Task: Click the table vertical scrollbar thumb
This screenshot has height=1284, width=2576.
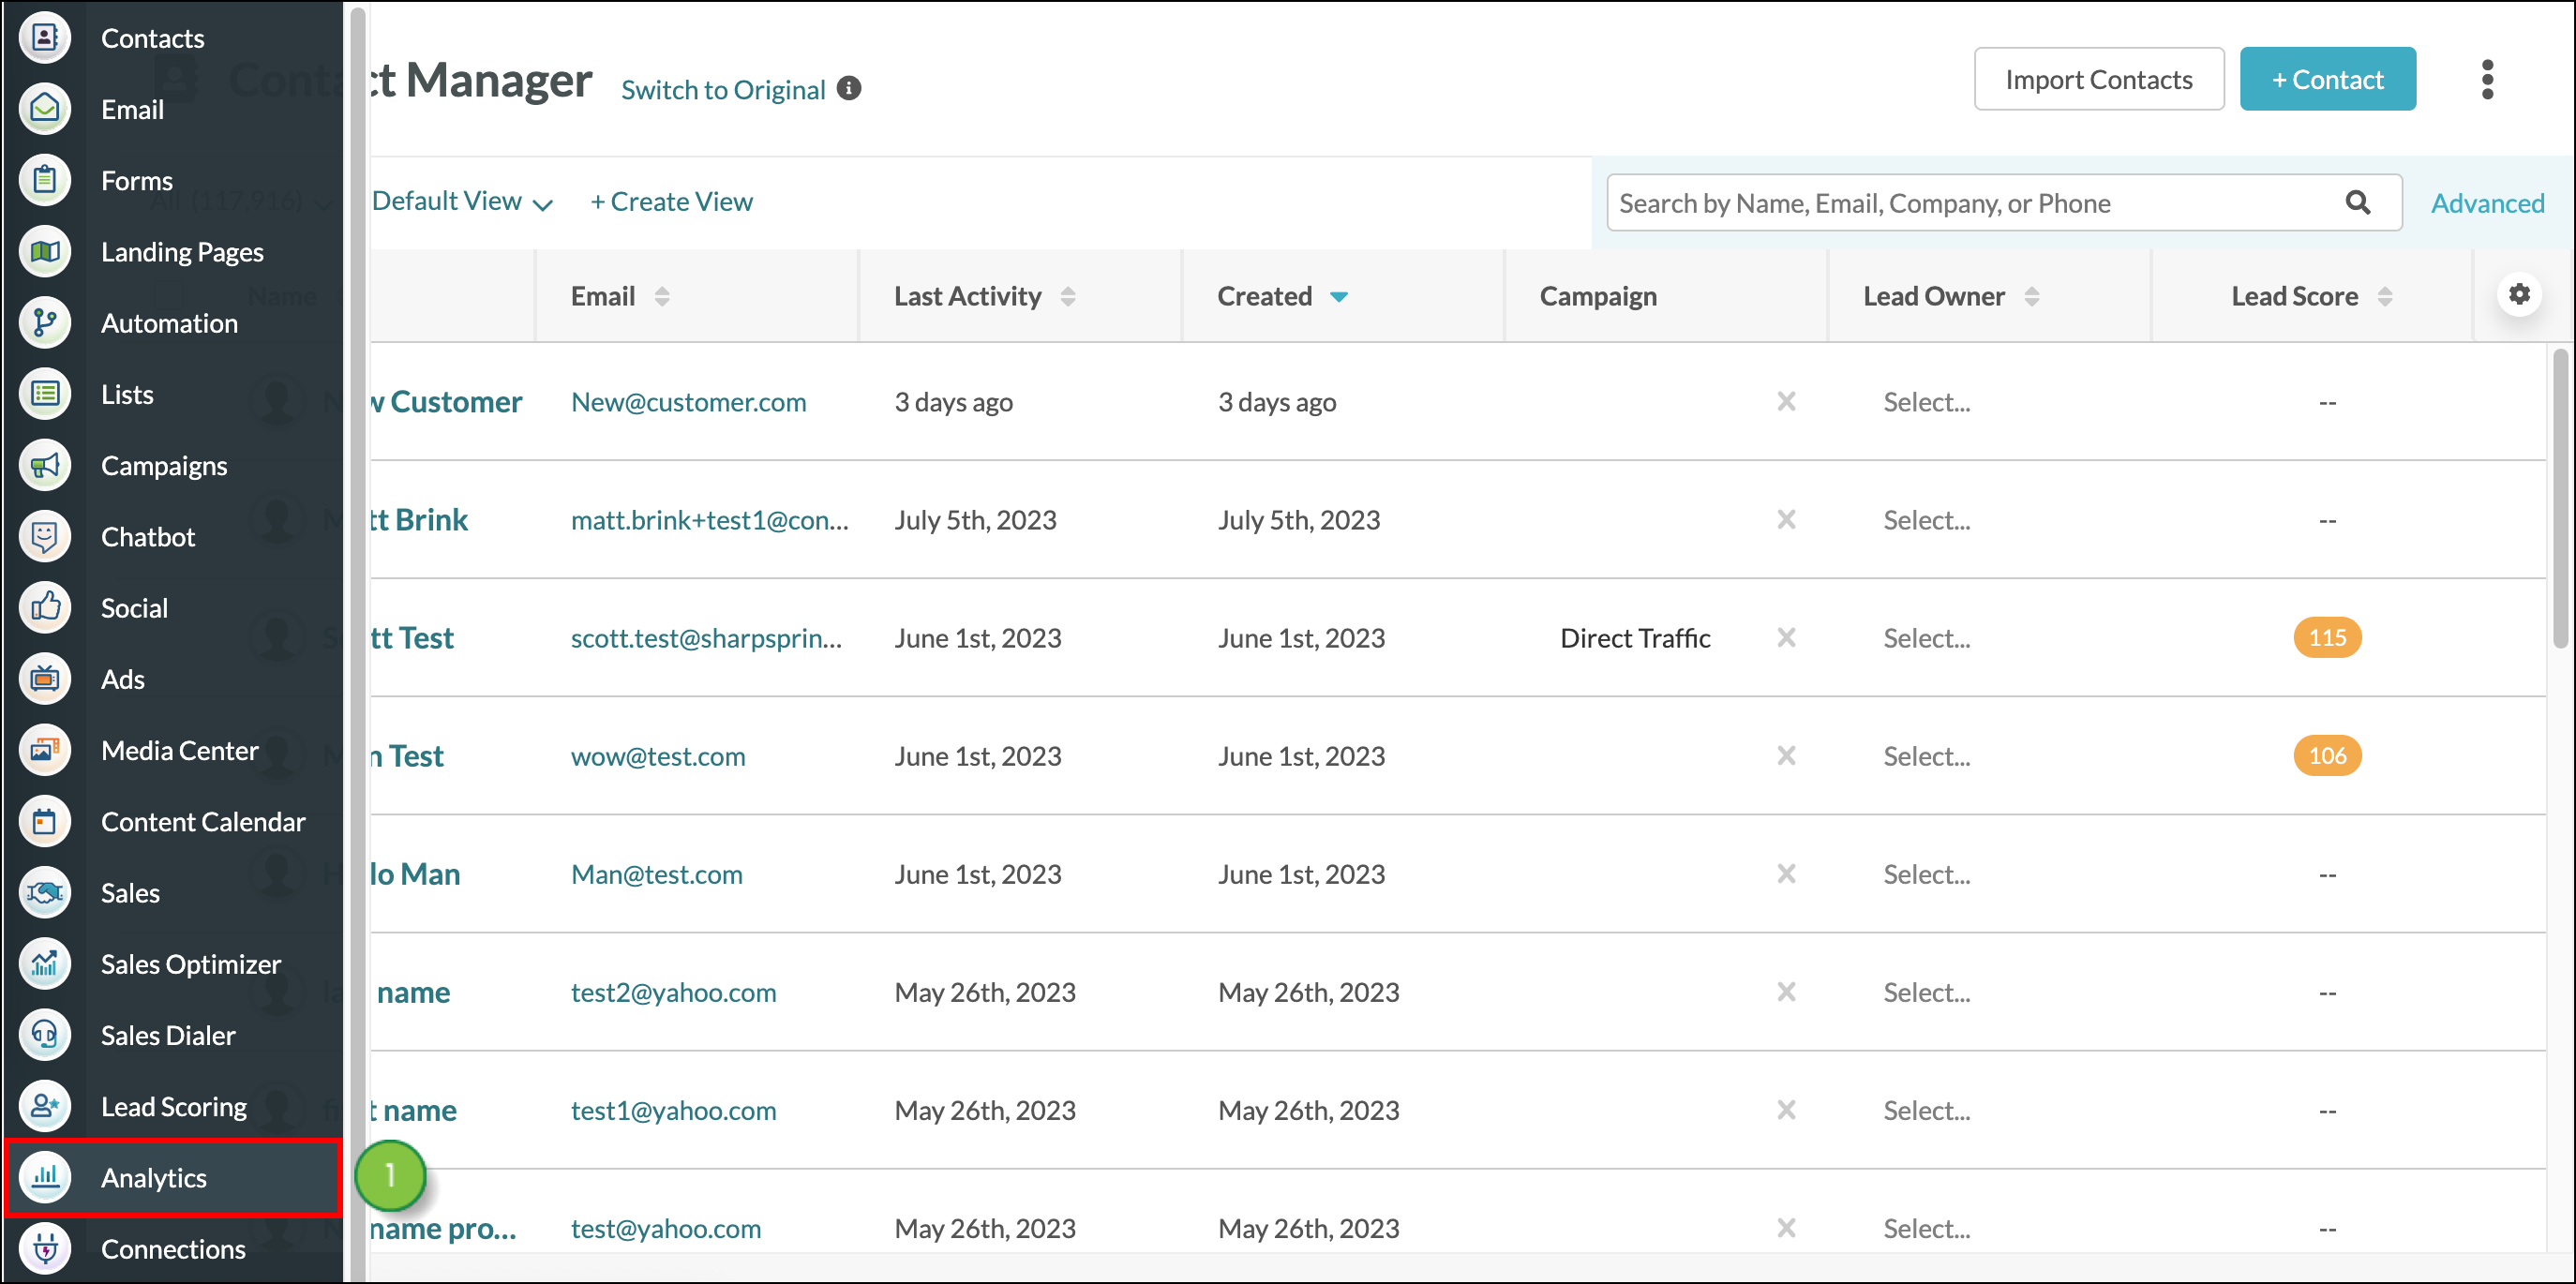Action: coord(2559,498)
